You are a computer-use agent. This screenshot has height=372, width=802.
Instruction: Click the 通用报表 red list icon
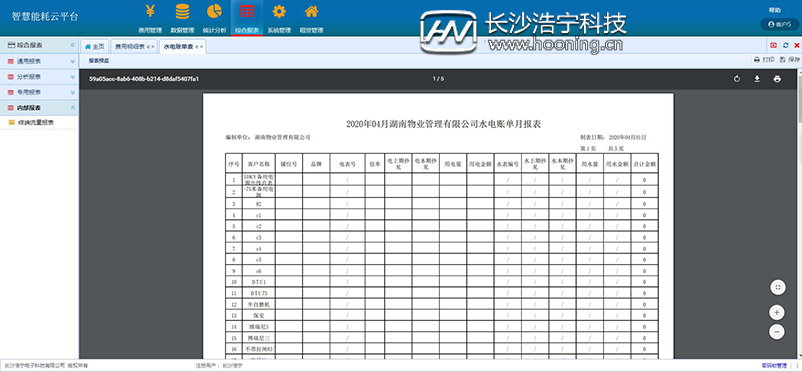(11, 61)
